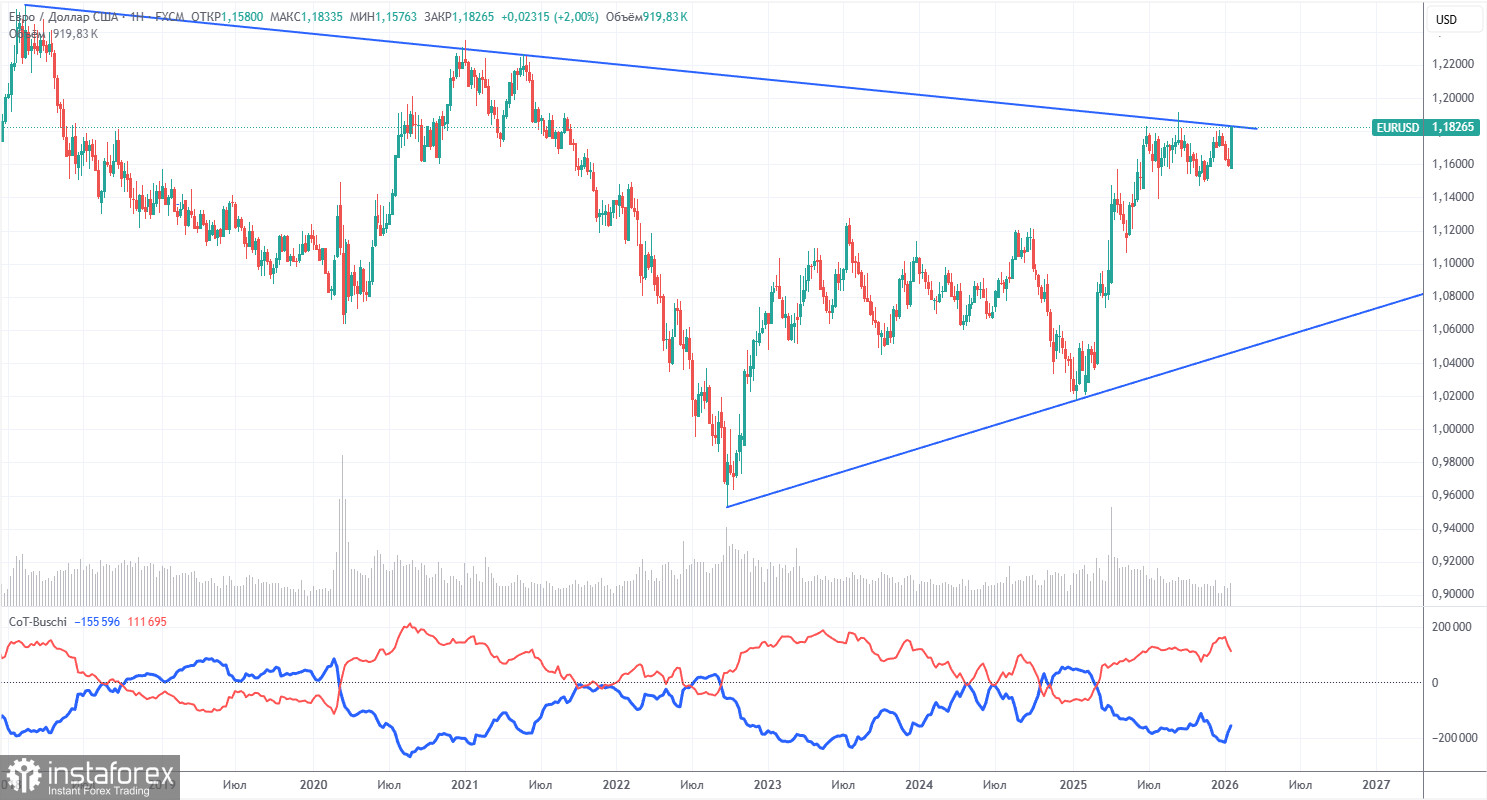
Task: Expand the percent change +2,00% display
Action: (x=575, y=17)
